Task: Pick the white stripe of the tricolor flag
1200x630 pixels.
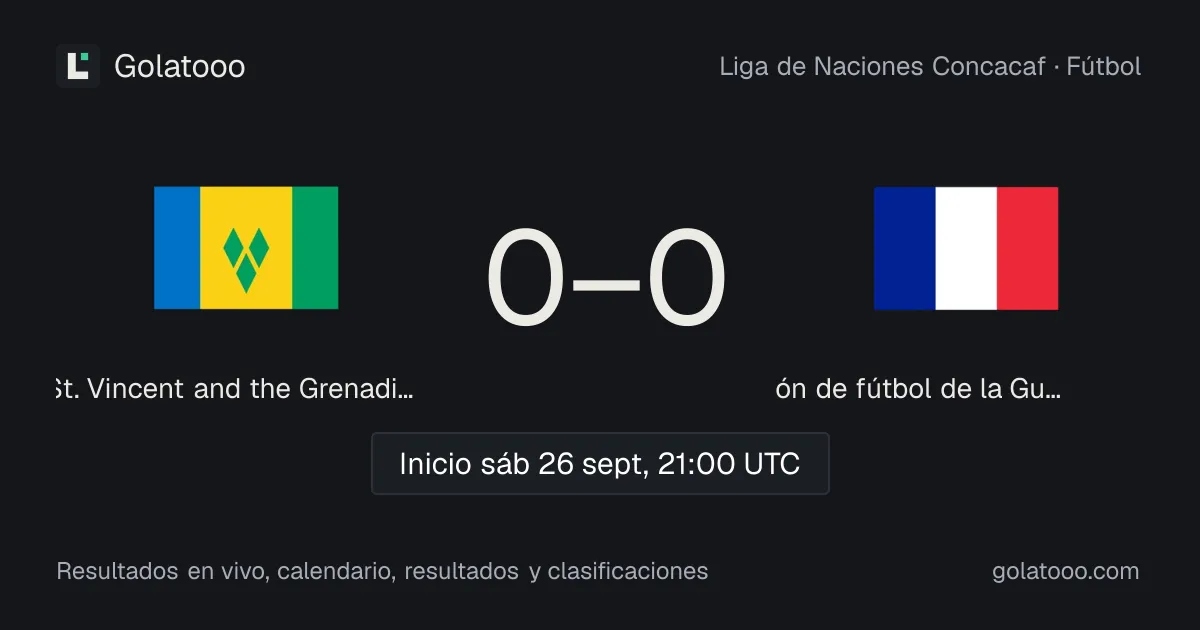Action: point(966,248)
